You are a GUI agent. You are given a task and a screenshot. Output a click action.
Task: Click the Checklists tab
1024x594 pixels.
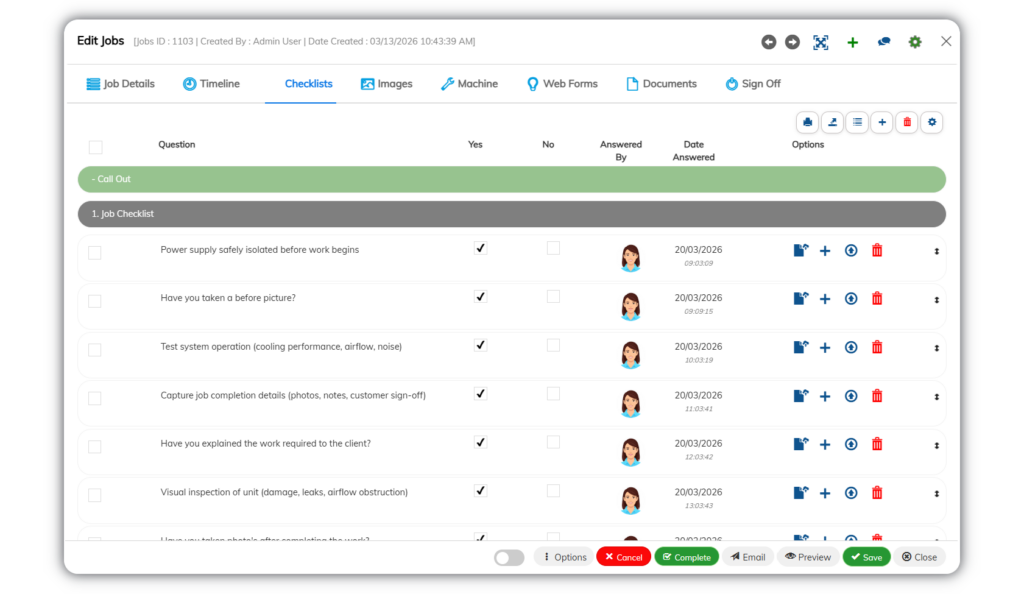(308, 84)
